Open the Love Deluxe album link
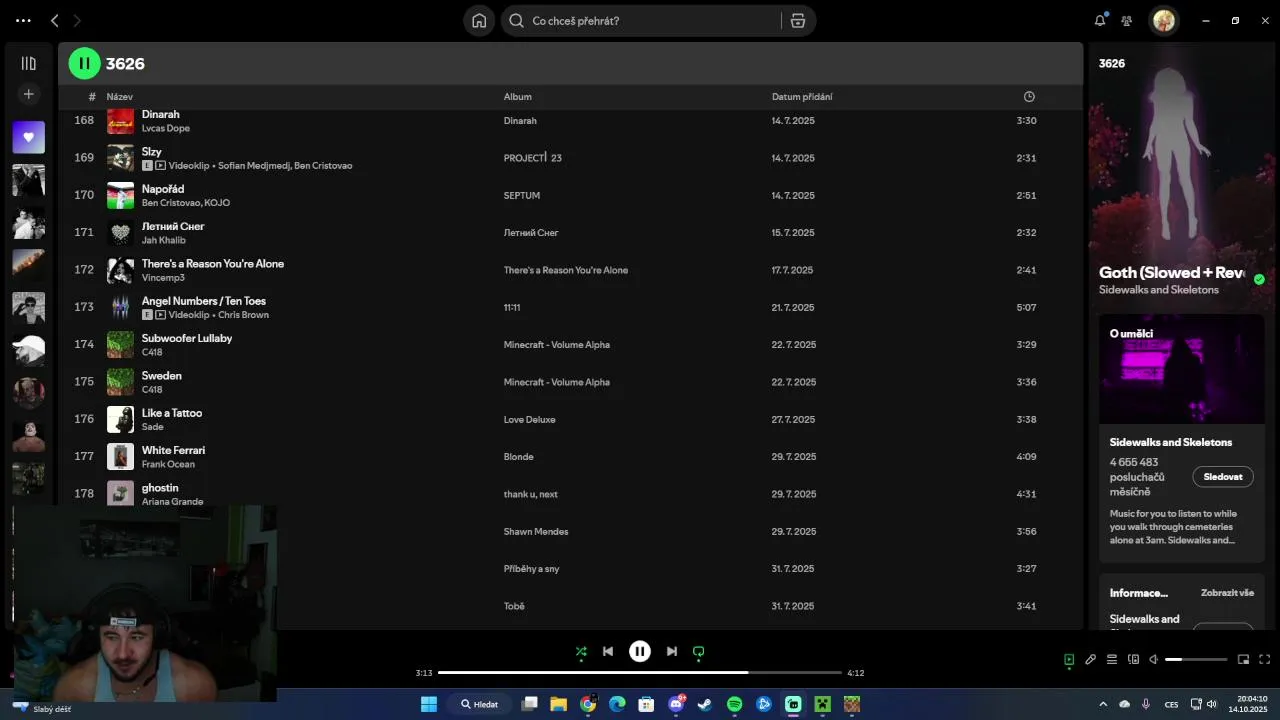The height and width of the screenshot is (720, 1280). click(530, 420)
